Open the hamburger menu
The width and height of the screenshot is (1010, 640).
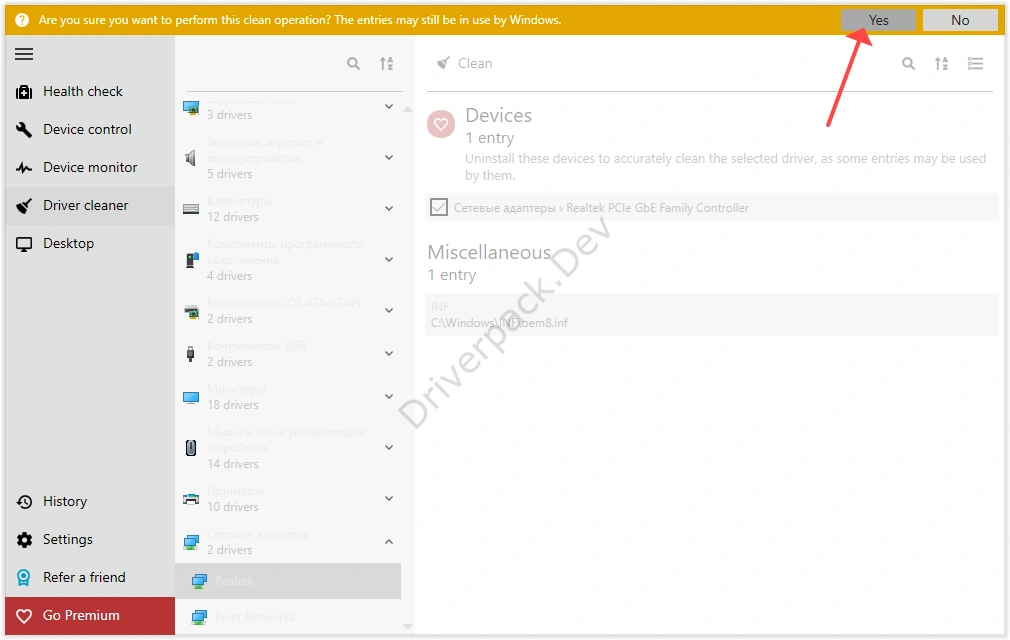(x=24, y=54)
